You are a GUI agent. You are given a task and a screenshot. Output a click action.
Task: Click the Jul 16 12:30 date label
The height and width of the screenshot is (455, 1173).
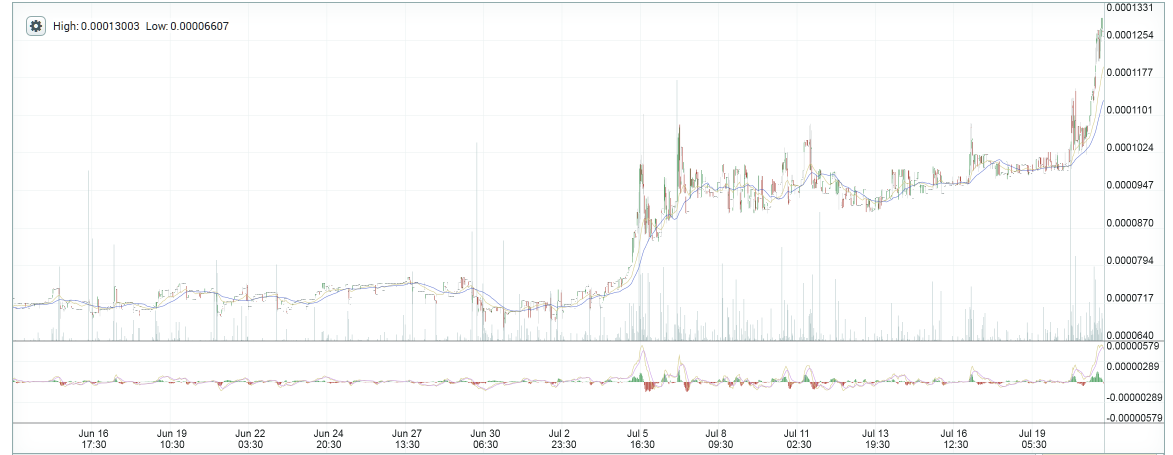(955, 439)
